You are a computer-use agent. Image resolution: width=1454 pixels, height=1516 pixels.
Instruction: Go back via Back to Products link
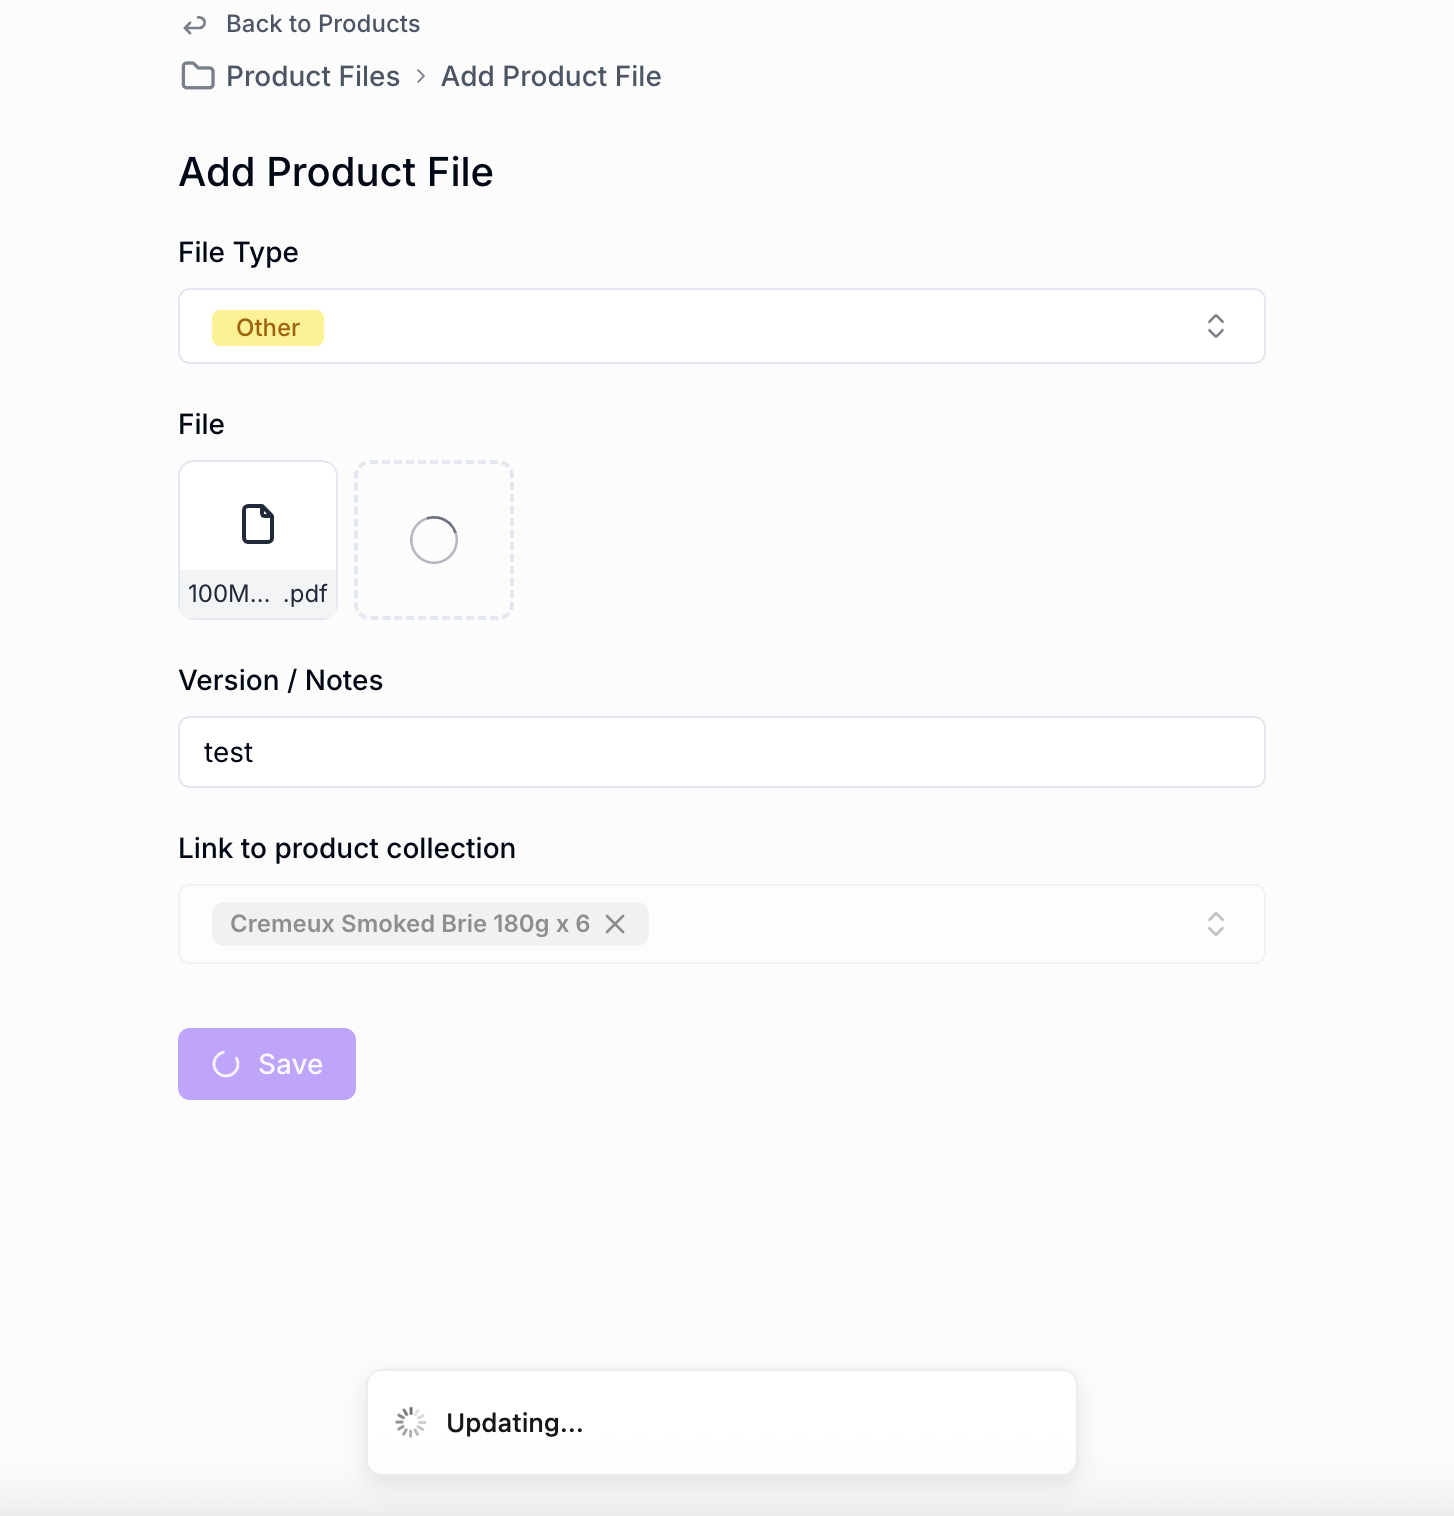tap(322, 24)
